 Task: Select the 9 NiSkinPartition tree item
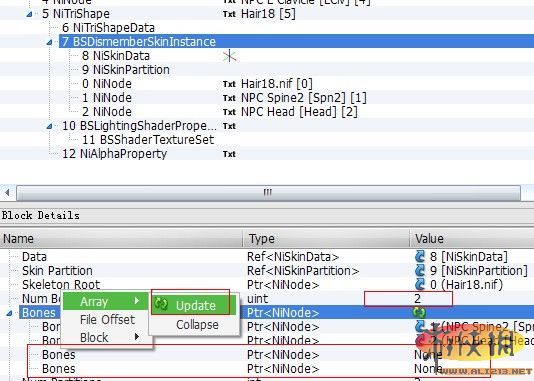(x=126, y=70)
